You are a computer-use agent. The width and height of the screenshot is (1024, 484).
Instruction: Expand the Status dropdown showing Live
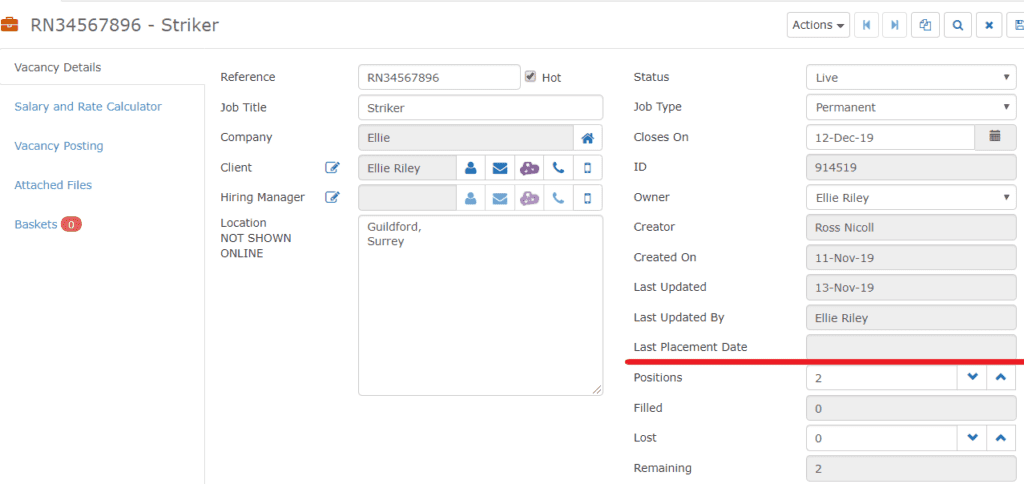tap(911, 77)
